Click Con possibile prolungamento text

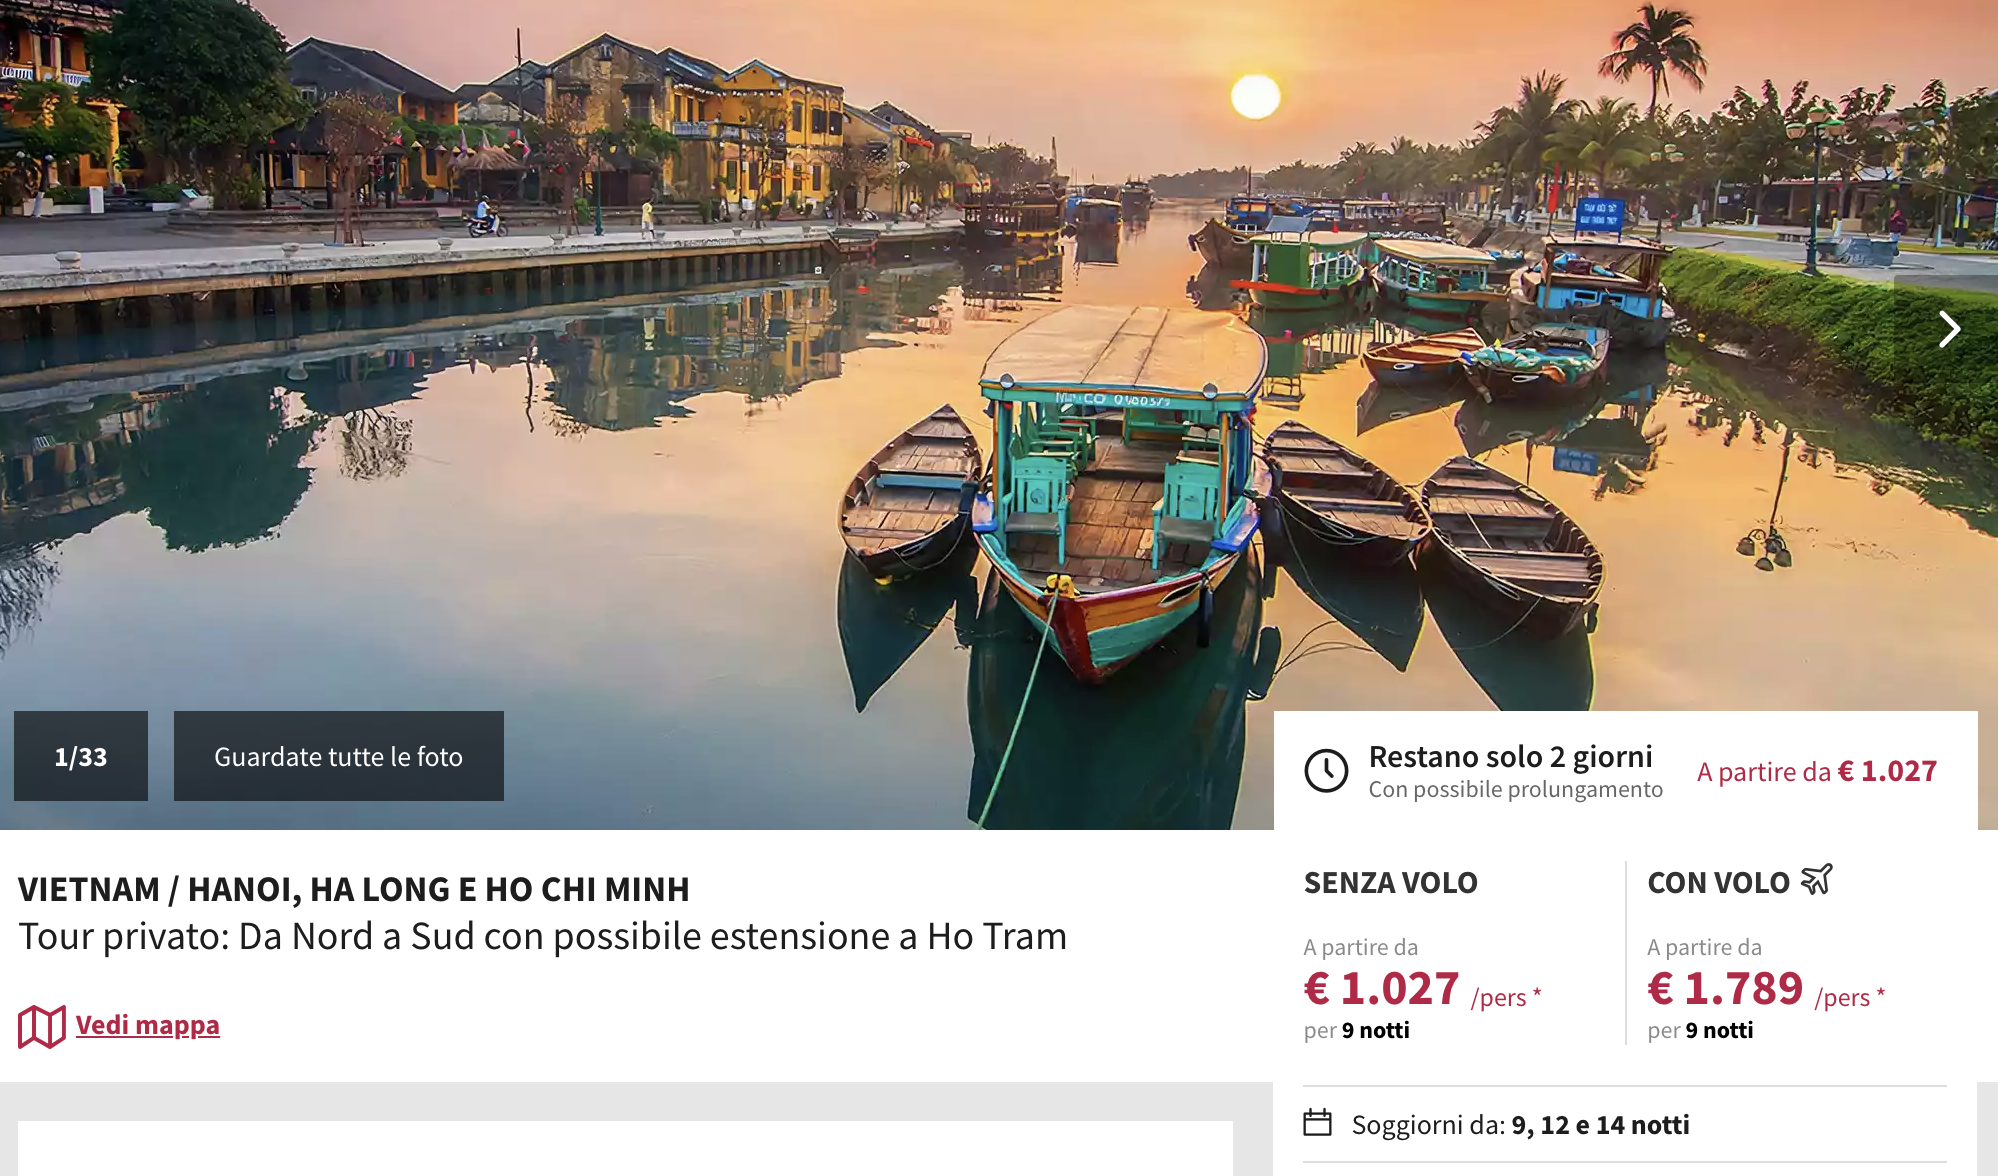1515,790
